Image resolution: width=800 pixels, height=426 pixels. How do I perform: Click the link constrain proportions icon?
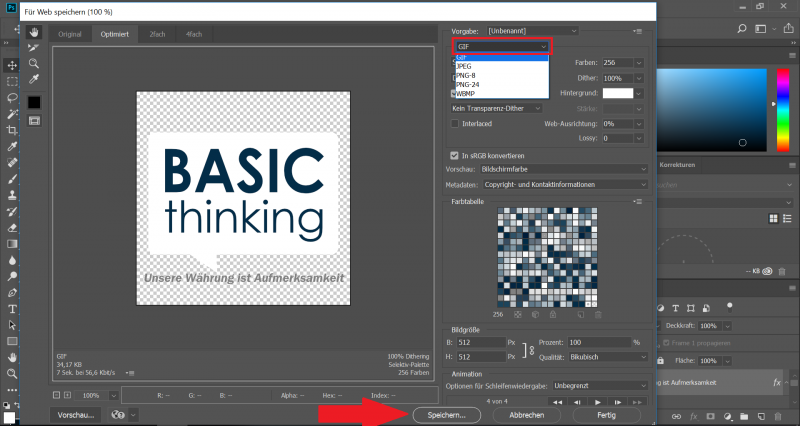(531, 350)
